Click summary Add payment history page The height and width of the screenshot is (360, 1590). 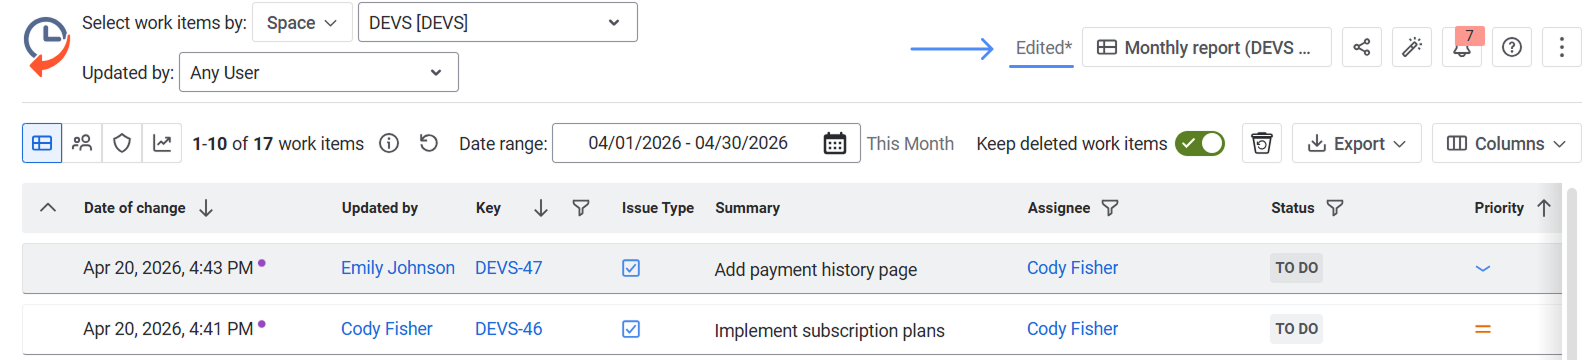816,270
